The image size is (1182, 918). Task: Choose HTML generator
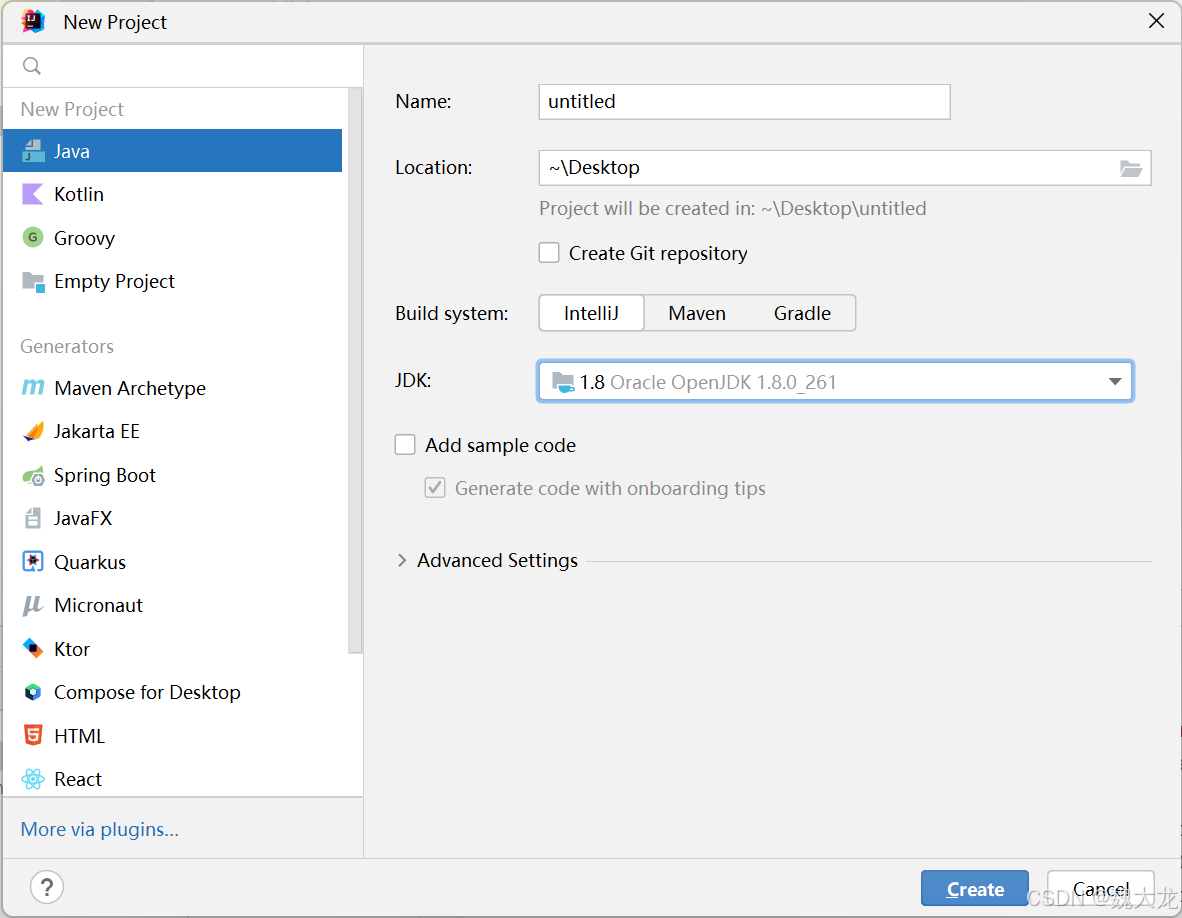point(173,736)
